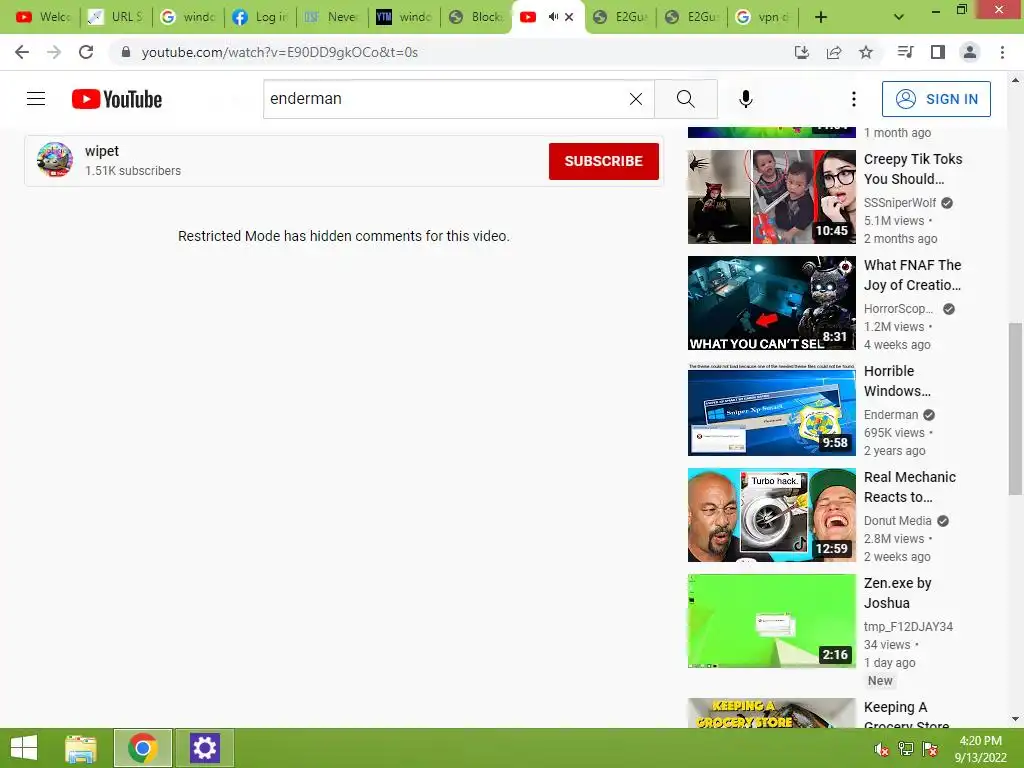This screenshot has height=768, width=1024.
Task: Bookmark this page with star icon
Action: (866, 52)
